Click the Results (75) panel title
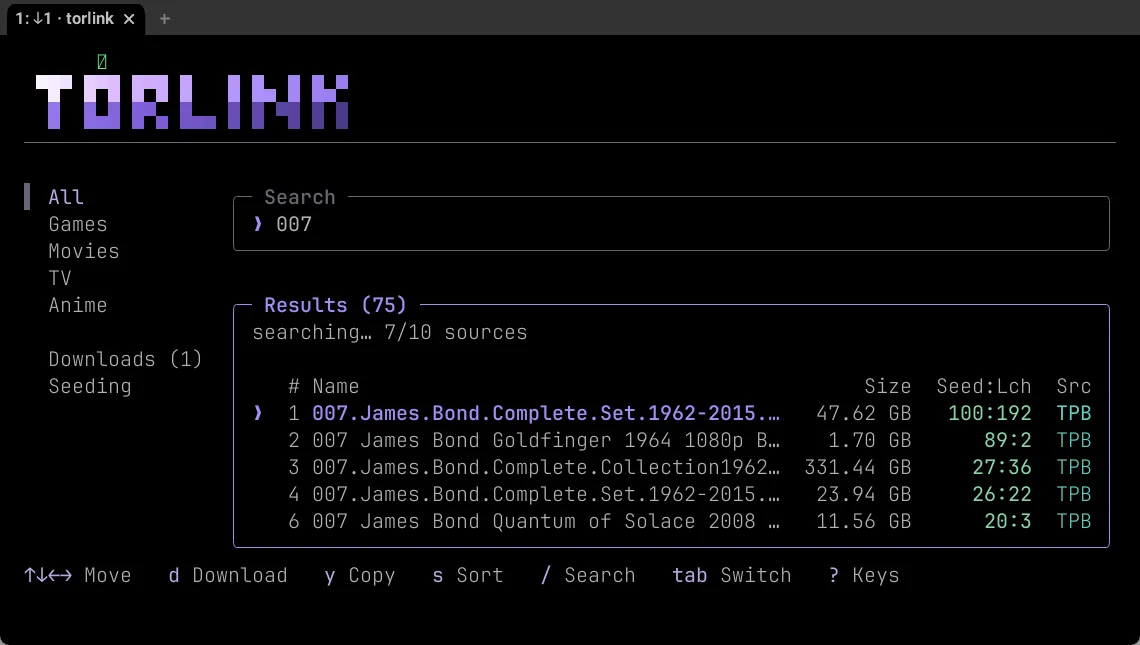This screenshot has width=1140, height=645. pos(335,305)
